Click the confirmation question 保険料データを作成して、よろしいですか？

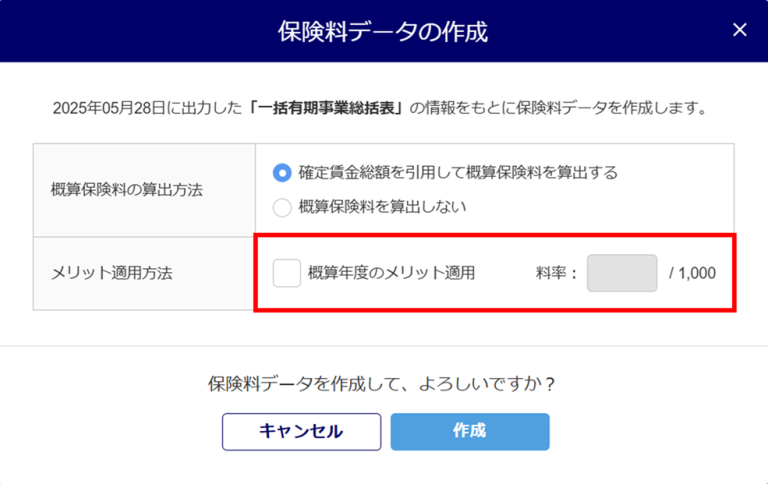tap(383, 384)
